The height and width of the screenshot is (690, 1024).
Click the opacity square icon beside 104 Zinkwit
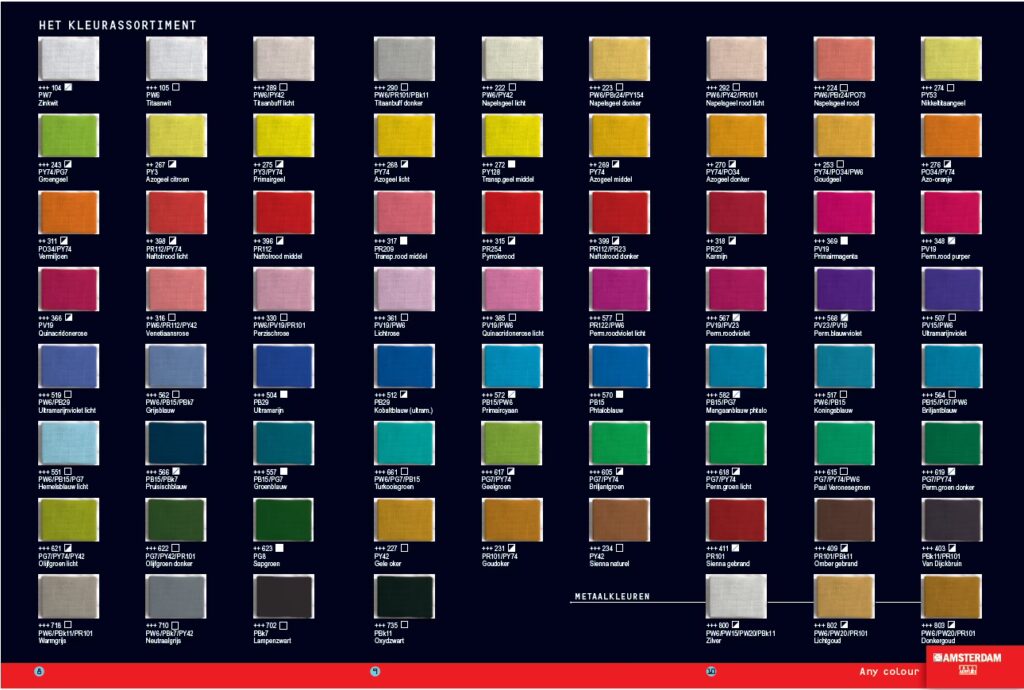67,87
